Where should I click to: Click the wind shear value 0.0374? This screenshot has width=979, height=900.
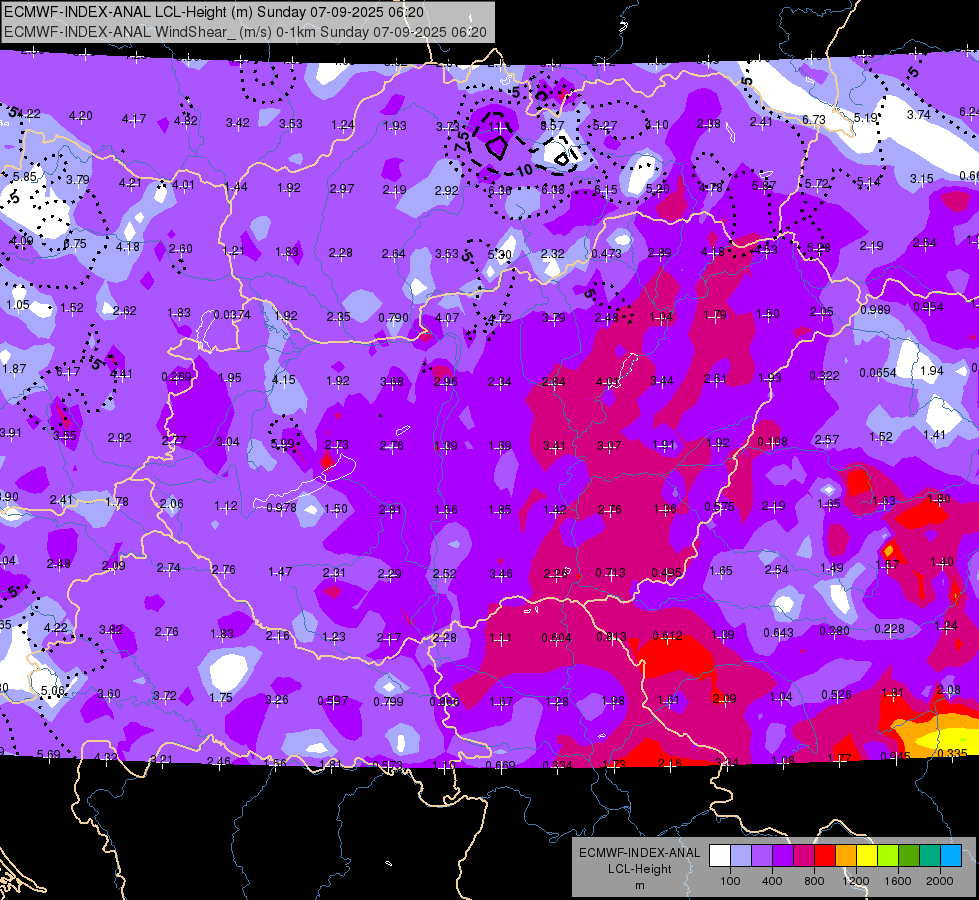(x=232, y=315)
